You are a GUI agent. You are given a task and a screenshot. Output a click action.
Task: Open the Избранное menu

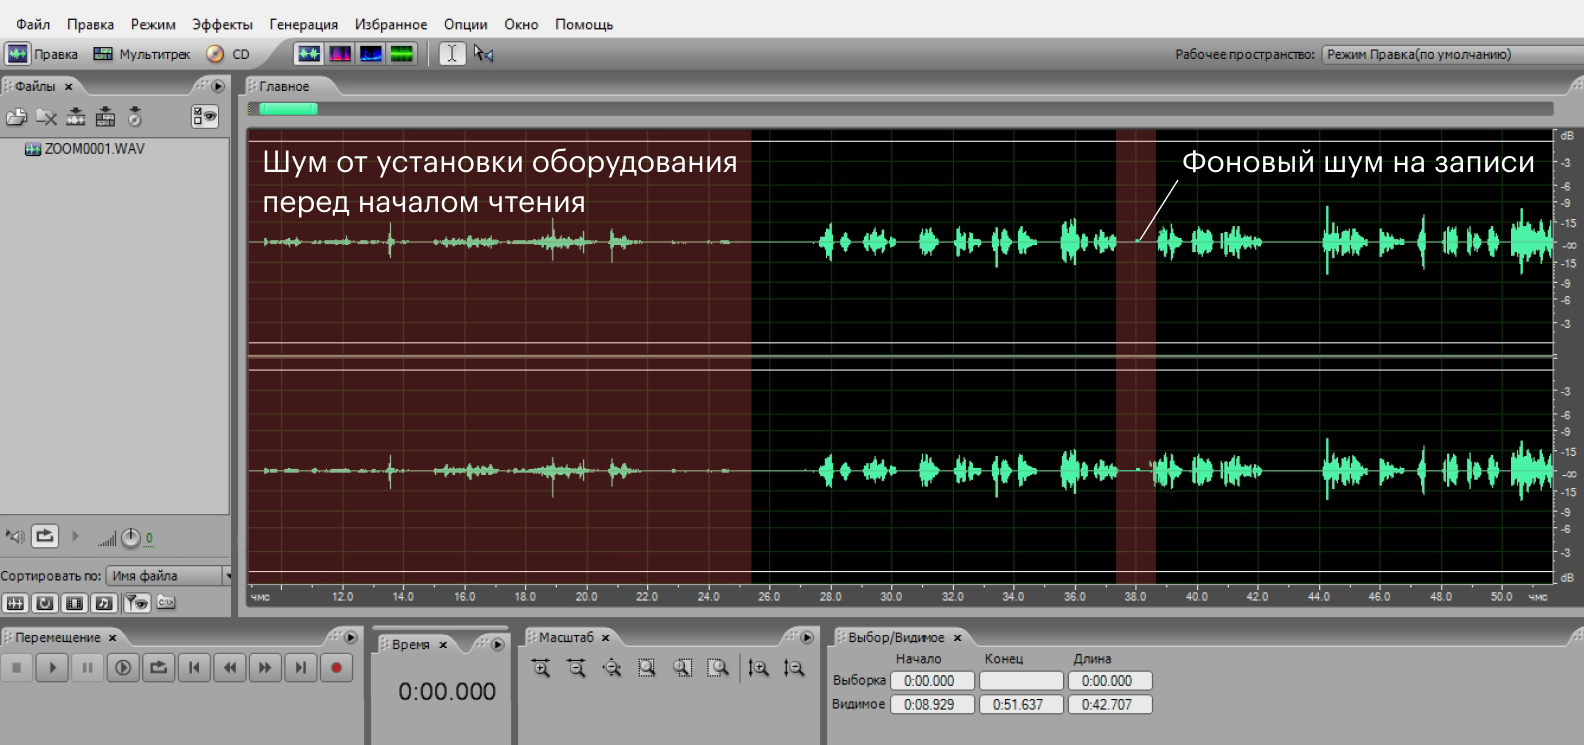(390, 24)
